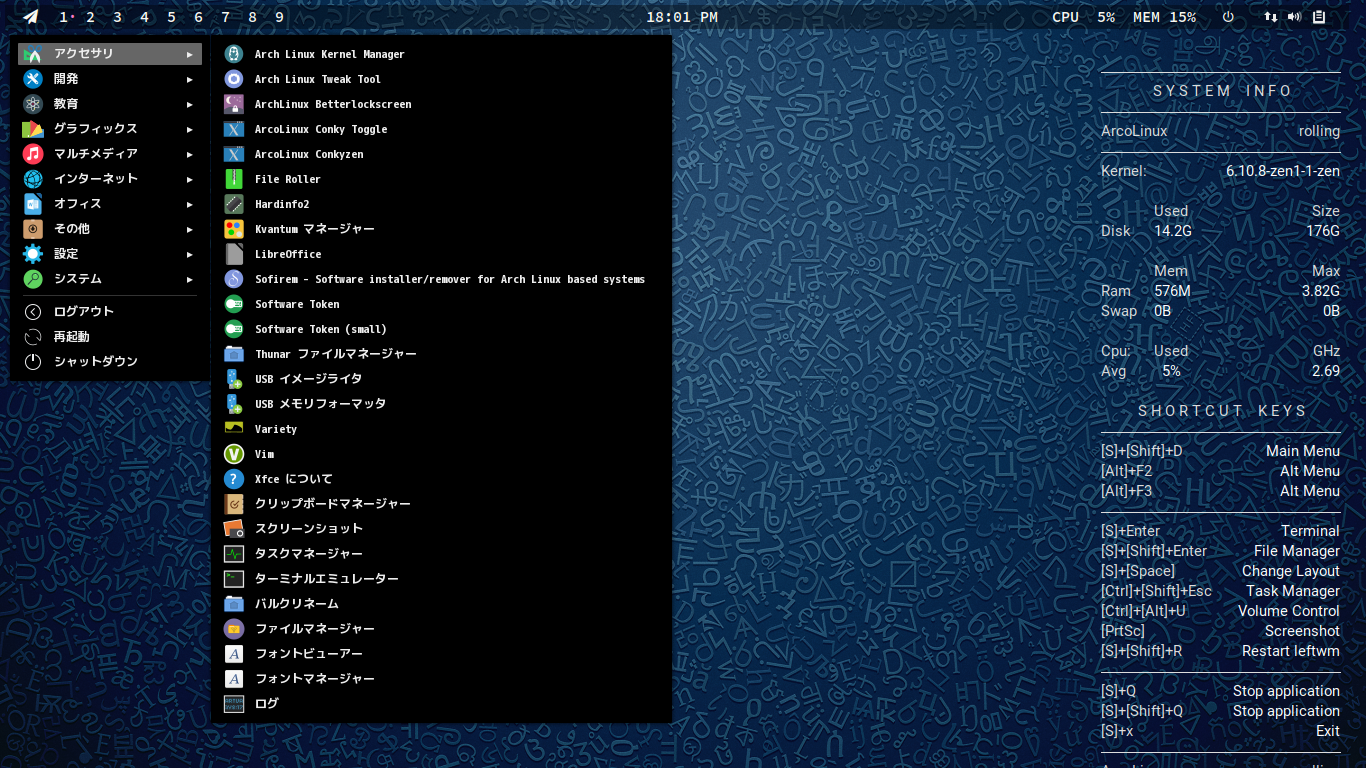Click the USB イメージライタ icon

[234, 379]
